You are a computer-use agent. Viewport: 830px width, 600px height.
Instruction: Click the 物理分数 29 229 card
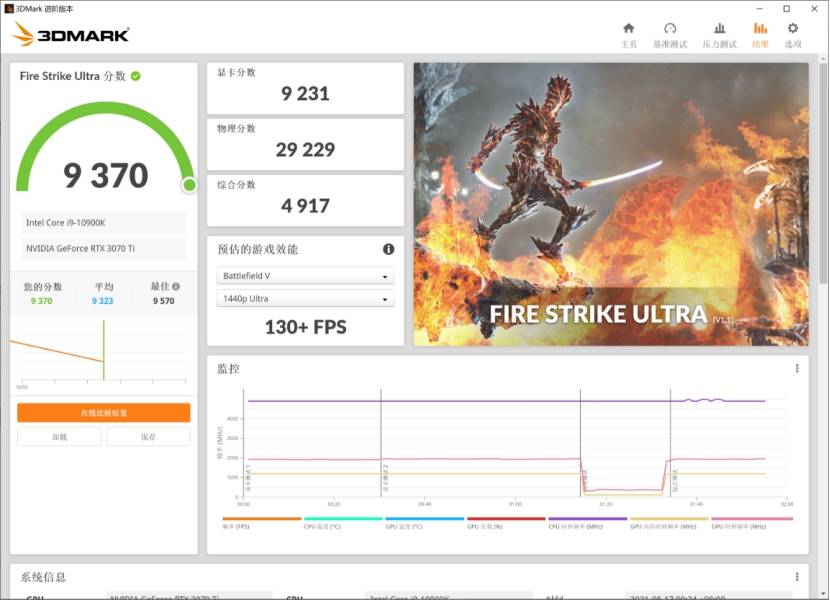click(x=305, y=145)
